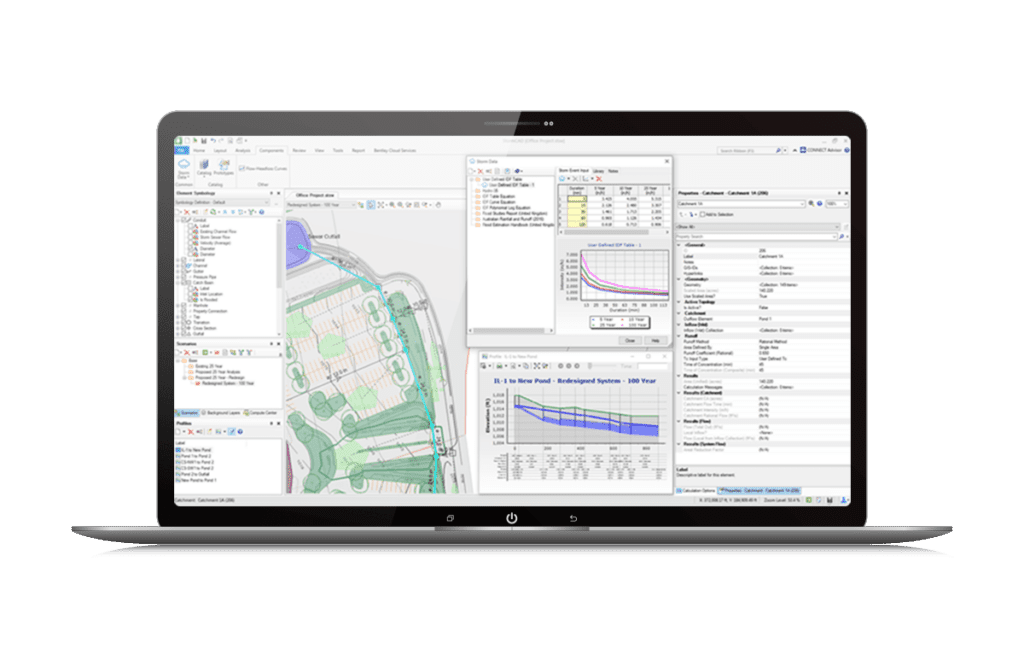Image resolution: width=1024 pixels, height=666 pixels.
Task: Collapse Runoff section in Properties
Action: point(679,336)
